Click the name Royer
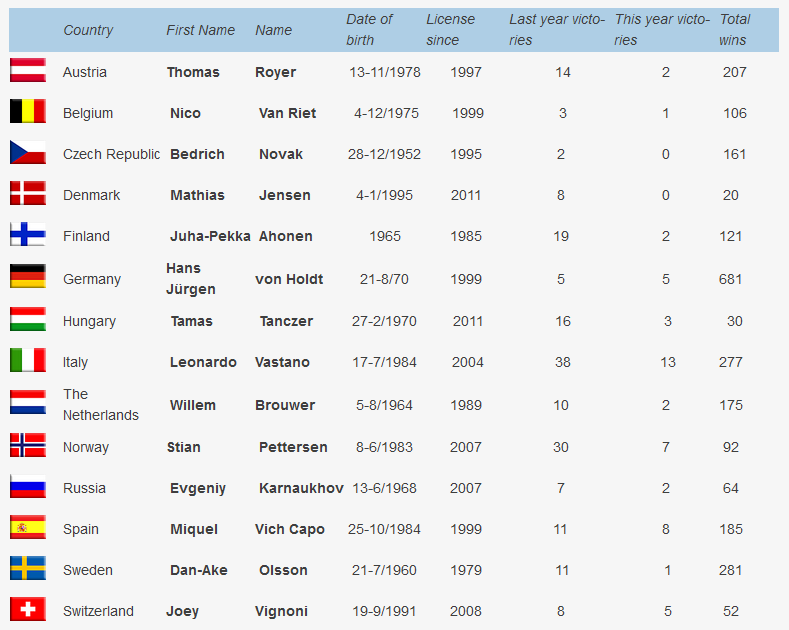 click(275, 72)
